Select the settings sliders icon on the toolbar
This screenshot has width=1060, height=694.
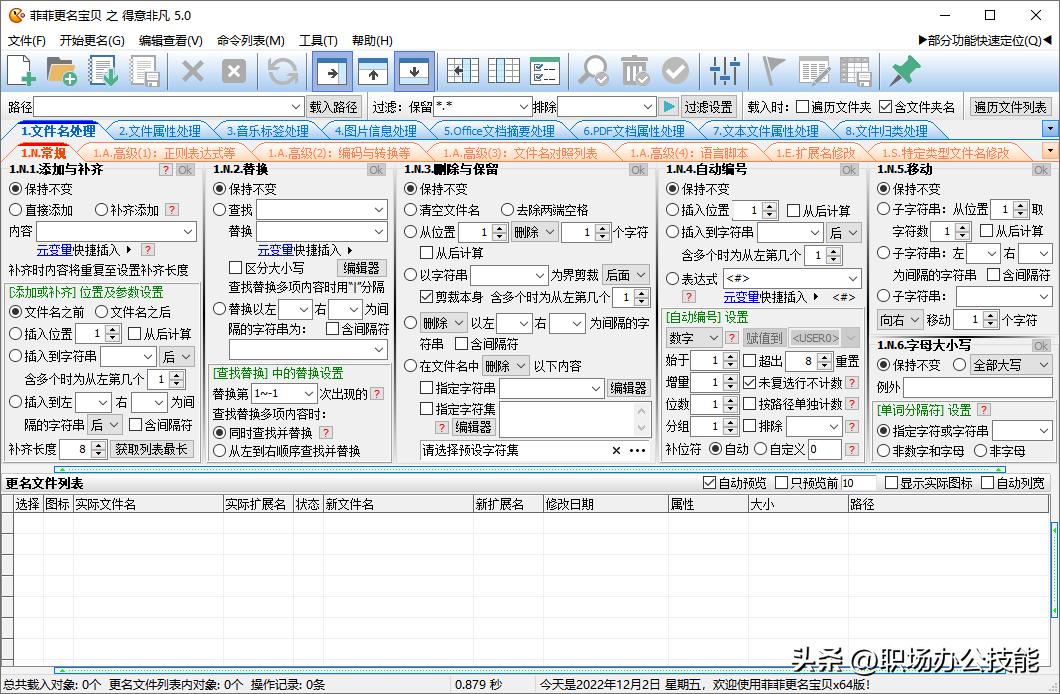coord(726,71)
